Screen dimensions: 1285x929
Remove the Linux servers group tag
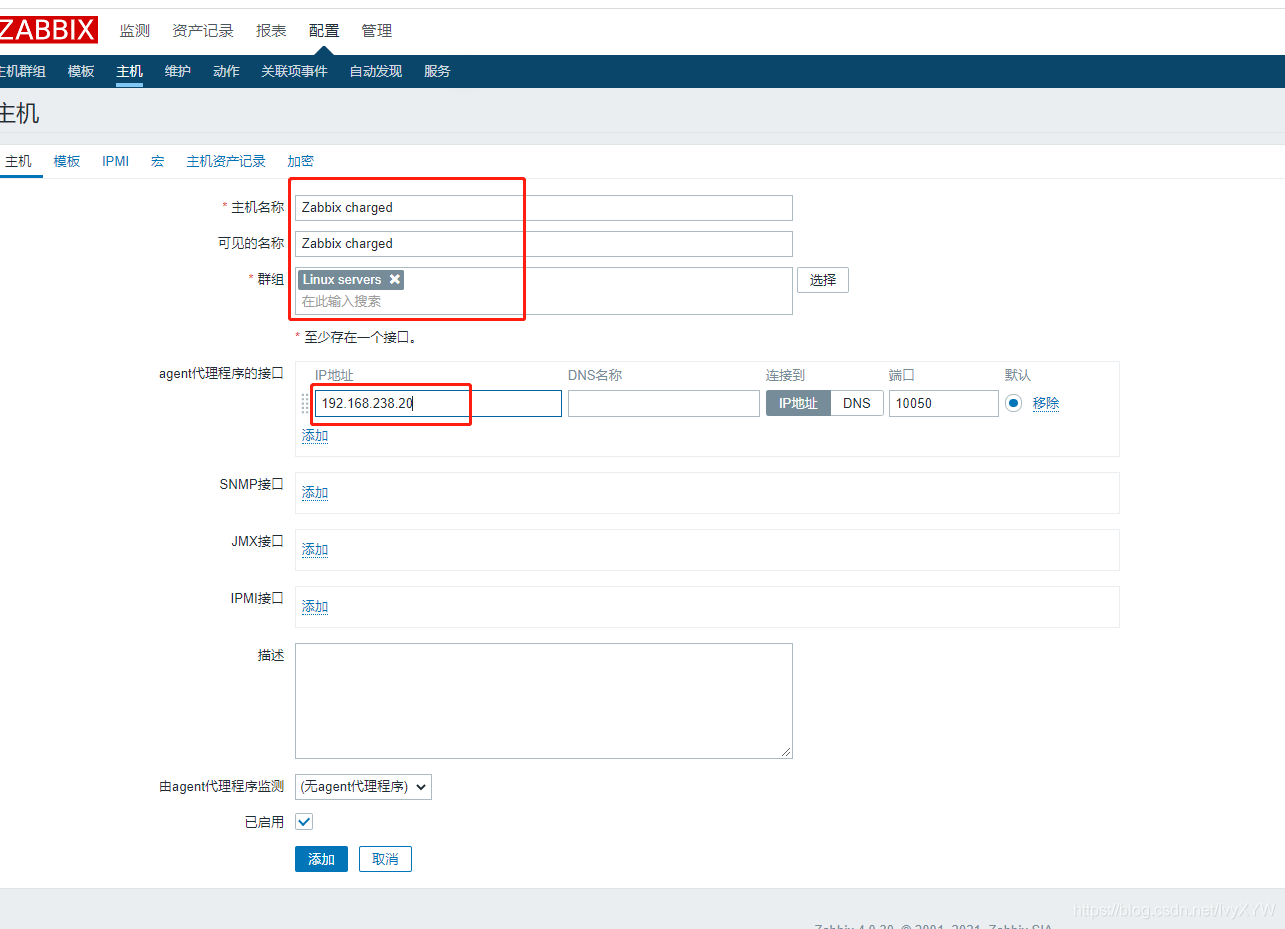395,280
